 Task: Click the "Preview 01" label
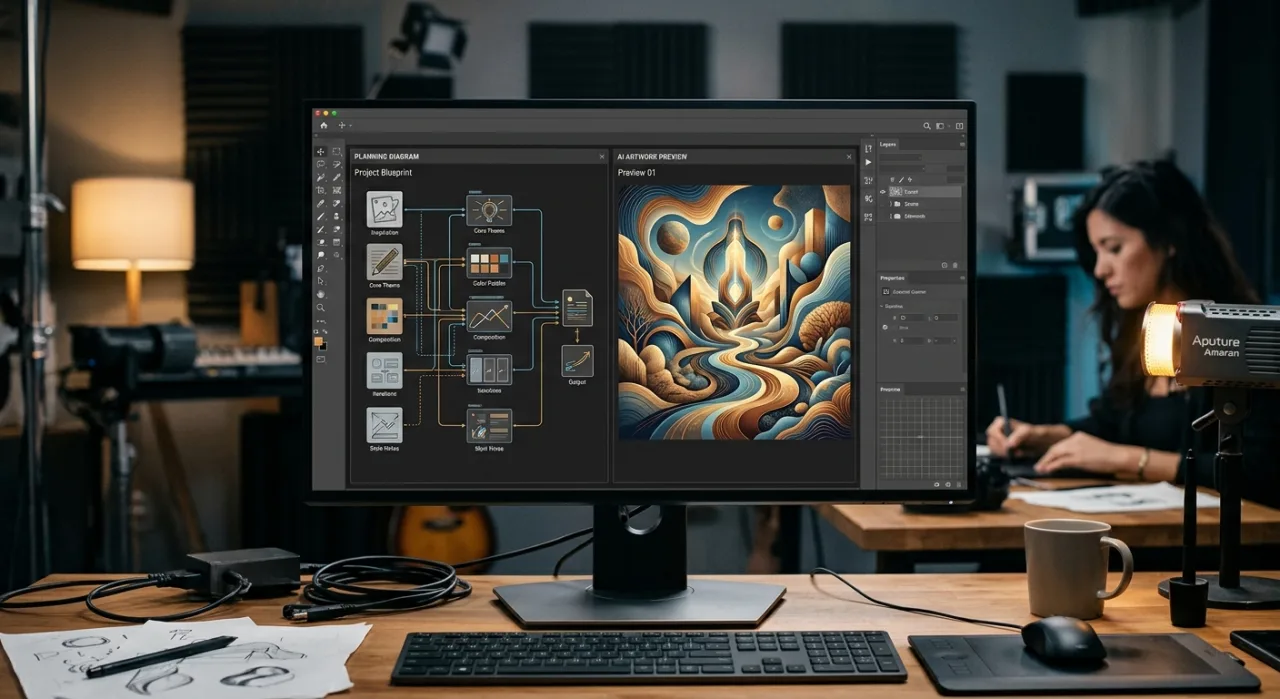637,173
